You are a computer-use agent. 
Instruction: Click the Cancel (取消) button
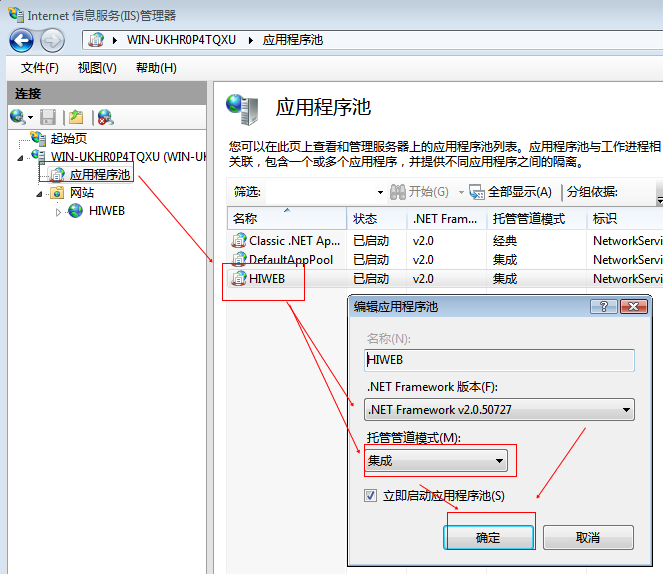point(588,538)
